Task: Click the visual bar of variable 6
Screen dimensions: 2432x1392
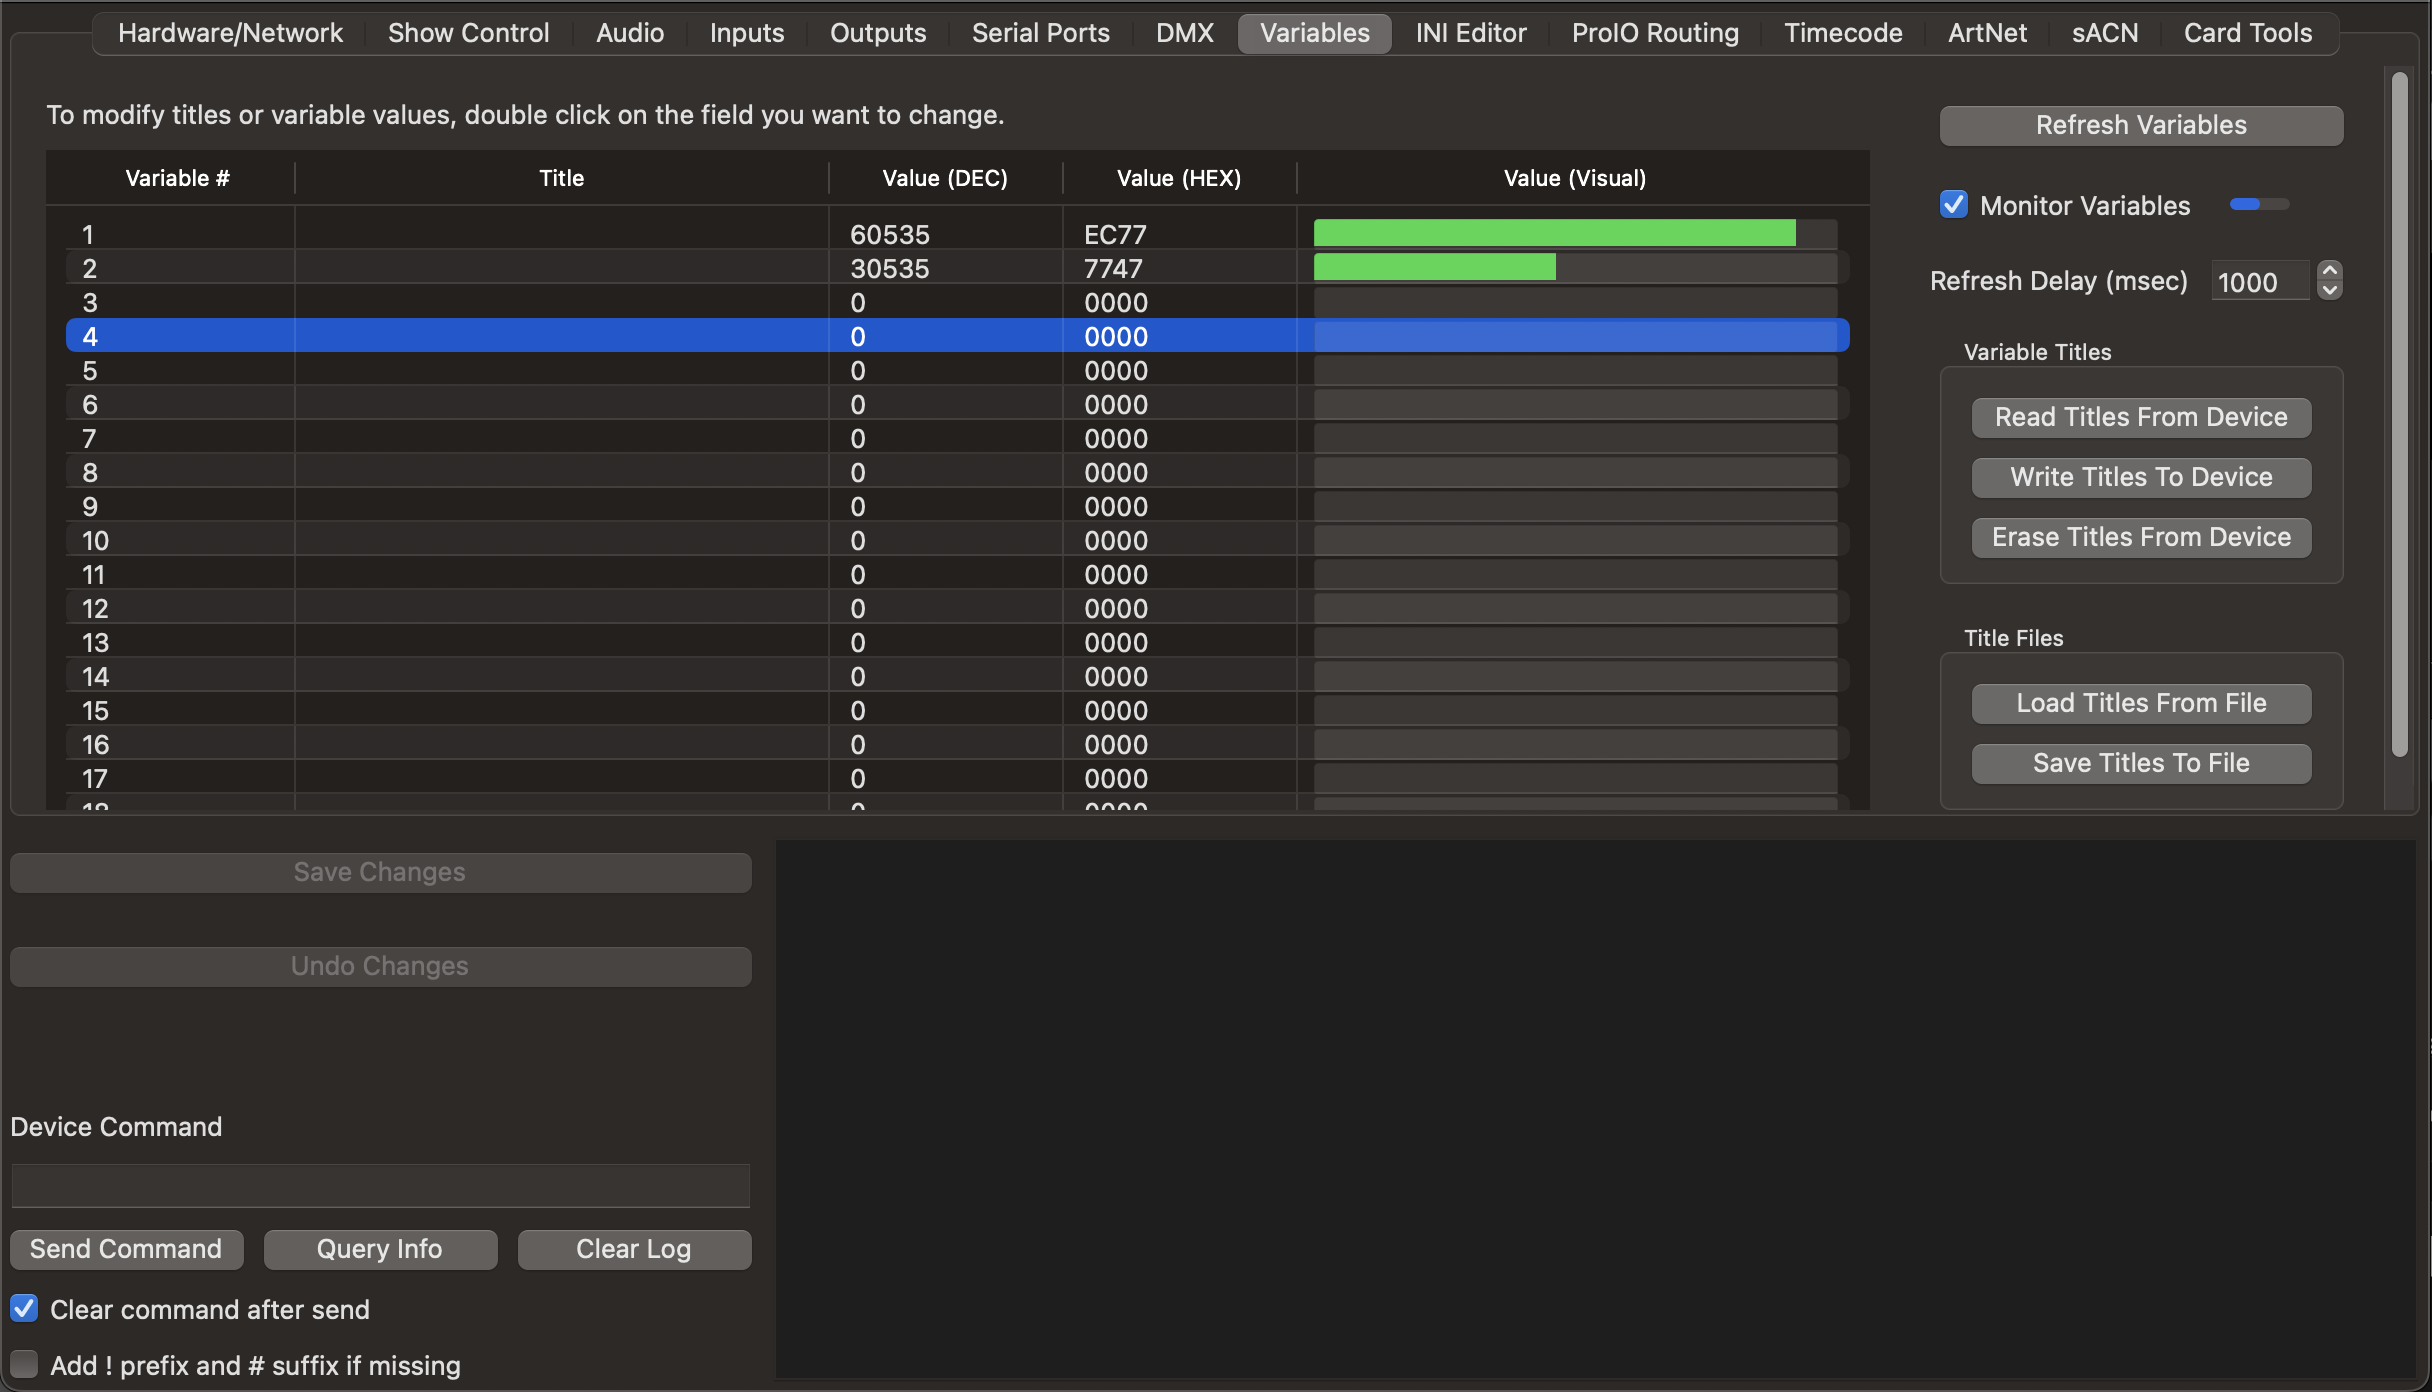Action: pos(1575,404)
